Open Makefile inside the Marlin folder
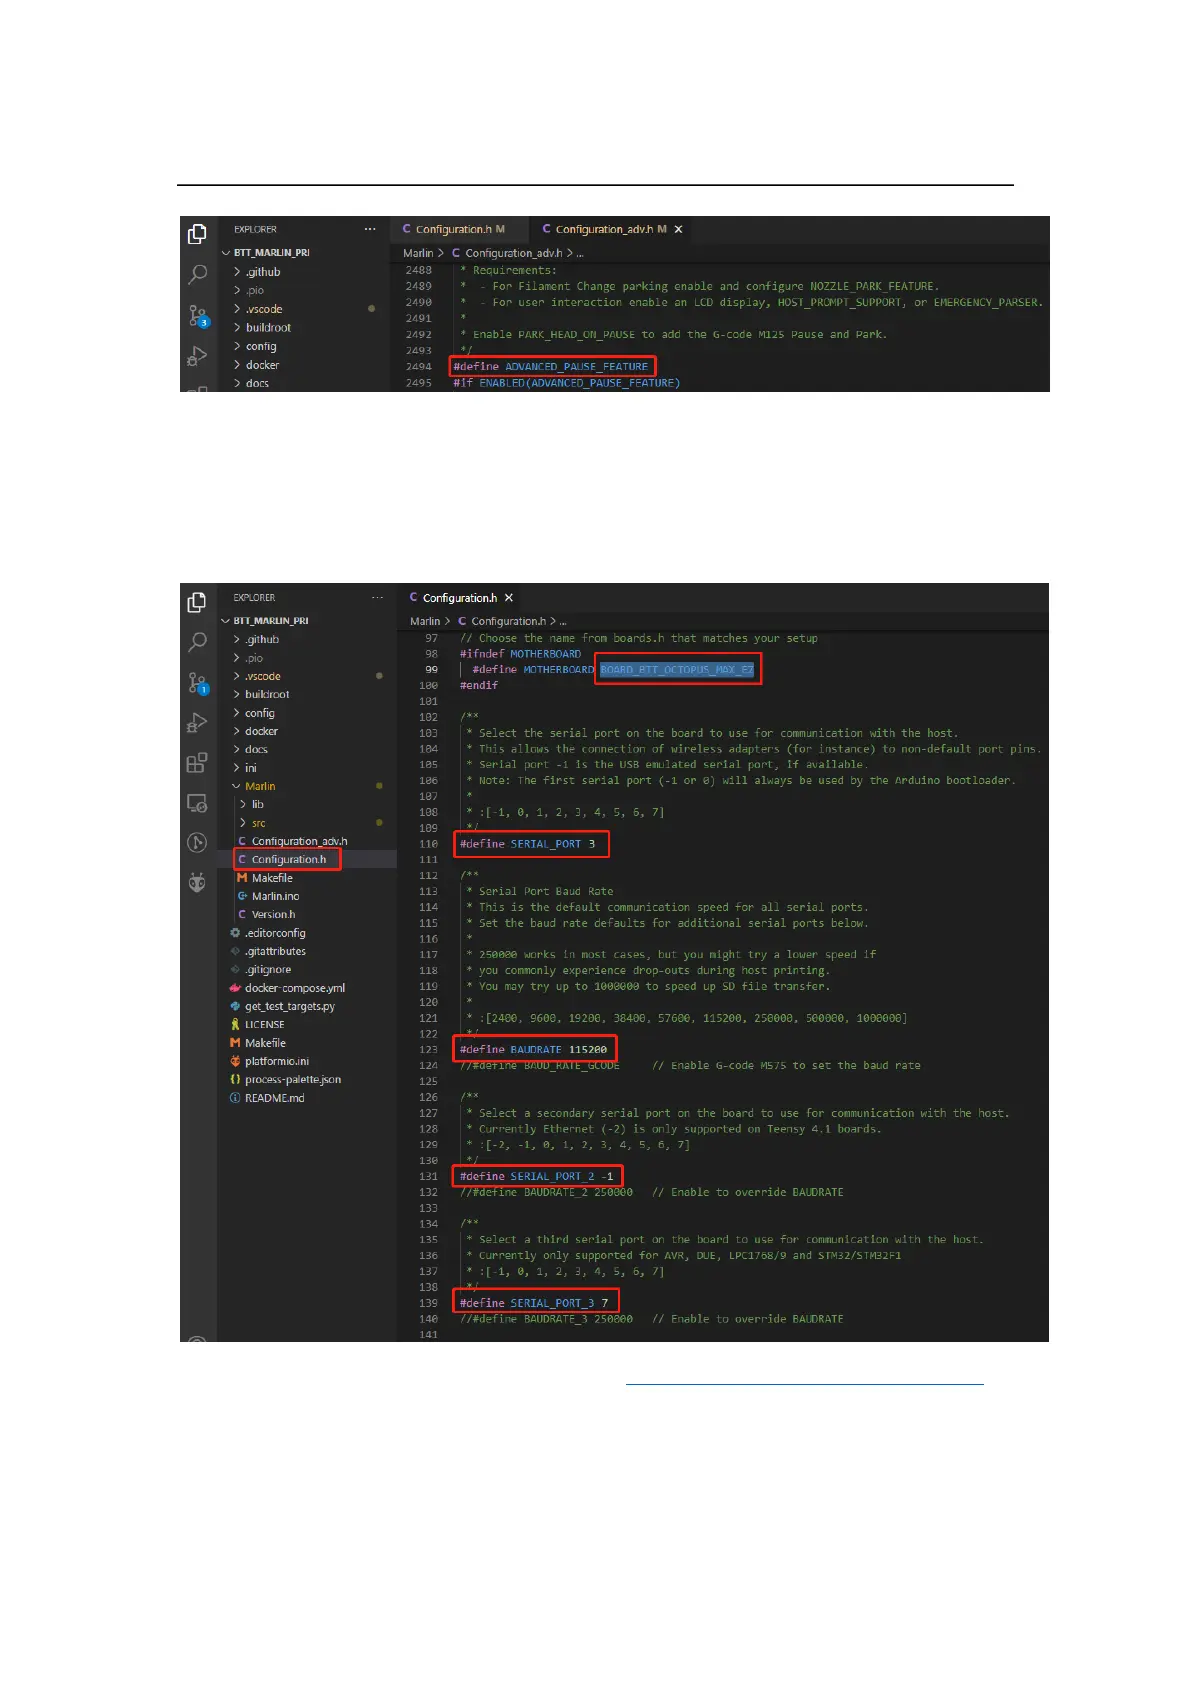Screen dimensions: 1191x1684 [x=272, y=878]
